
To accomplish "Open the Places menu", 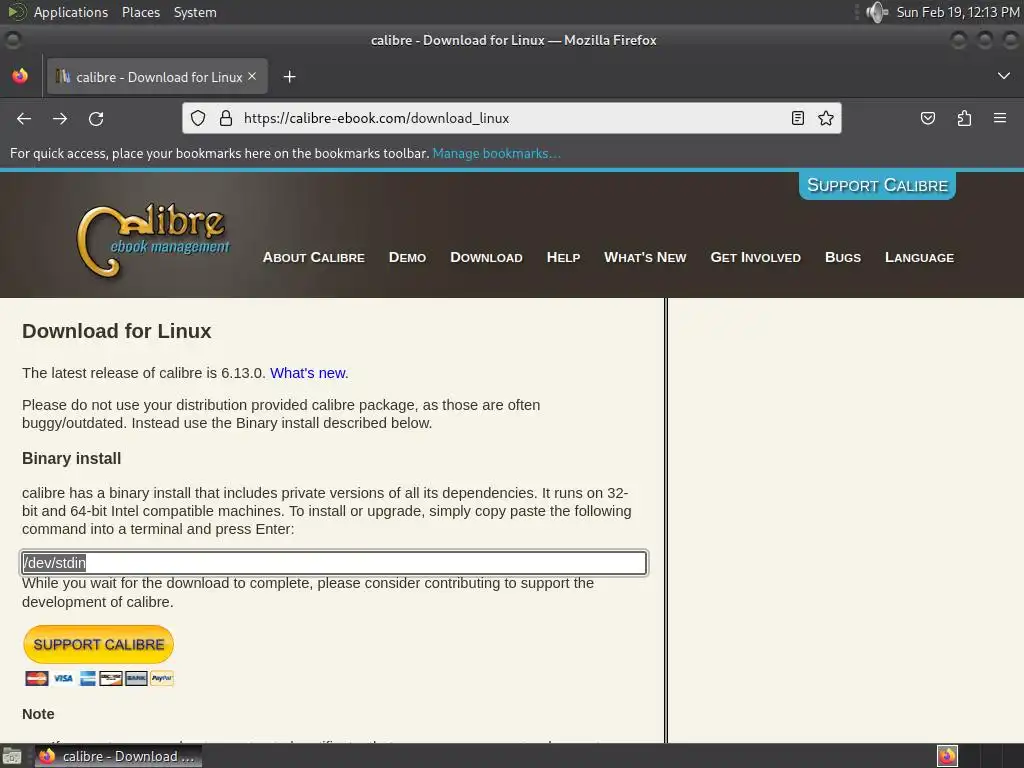I will point(140,12).
